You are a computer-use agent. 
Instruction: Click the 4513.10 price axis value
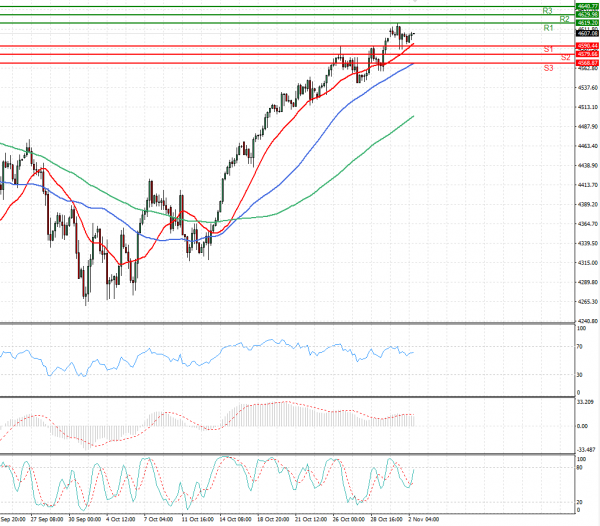[x=588, y=107]
